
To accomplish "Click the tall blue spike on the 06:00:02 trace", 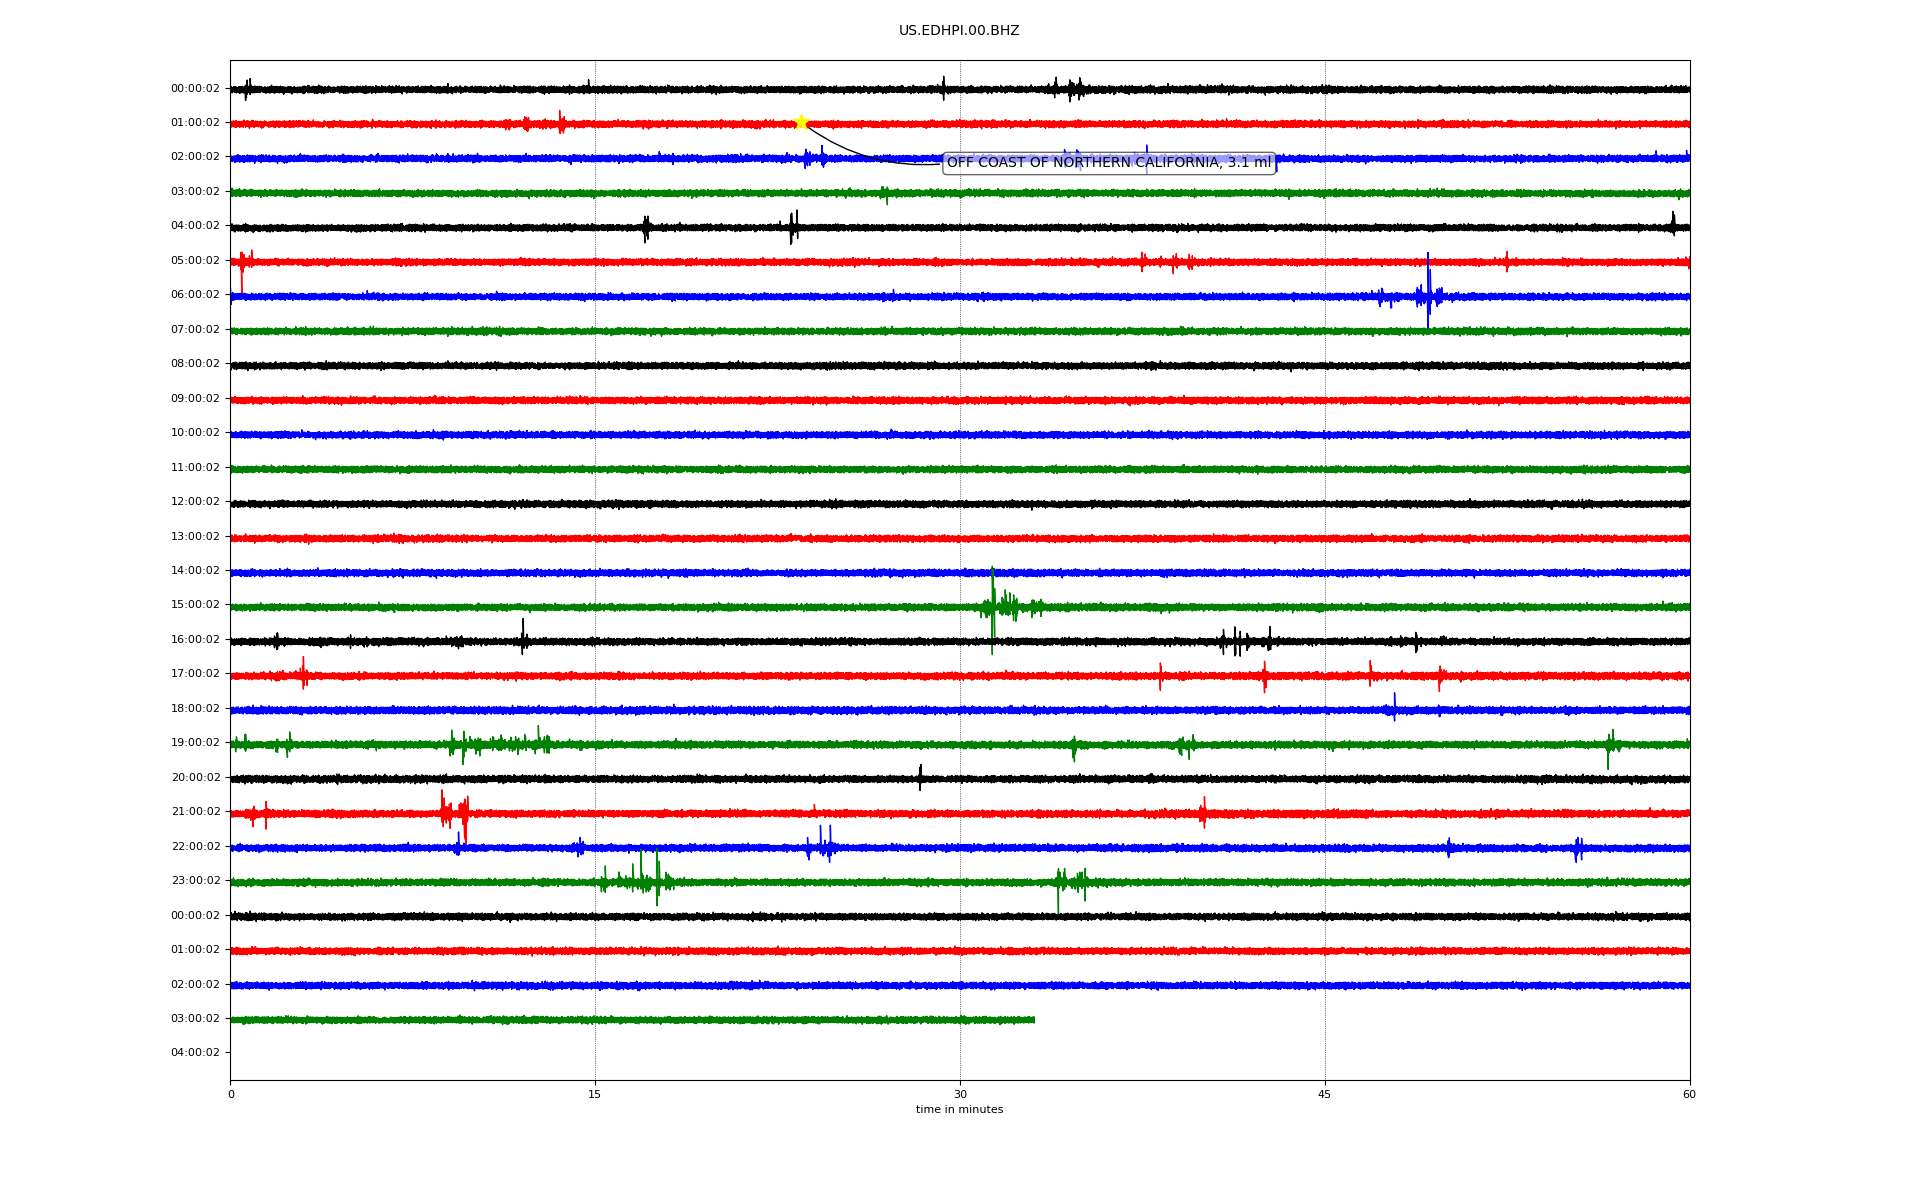I will point(1428,291).
